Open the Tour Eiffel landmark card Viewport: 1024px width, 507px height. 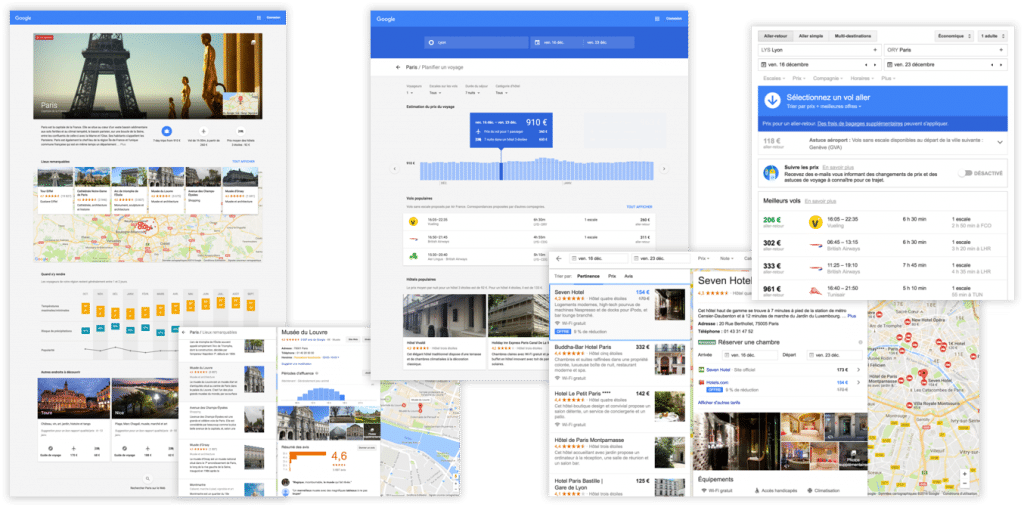pyautogui.click(x=55, y=191)
